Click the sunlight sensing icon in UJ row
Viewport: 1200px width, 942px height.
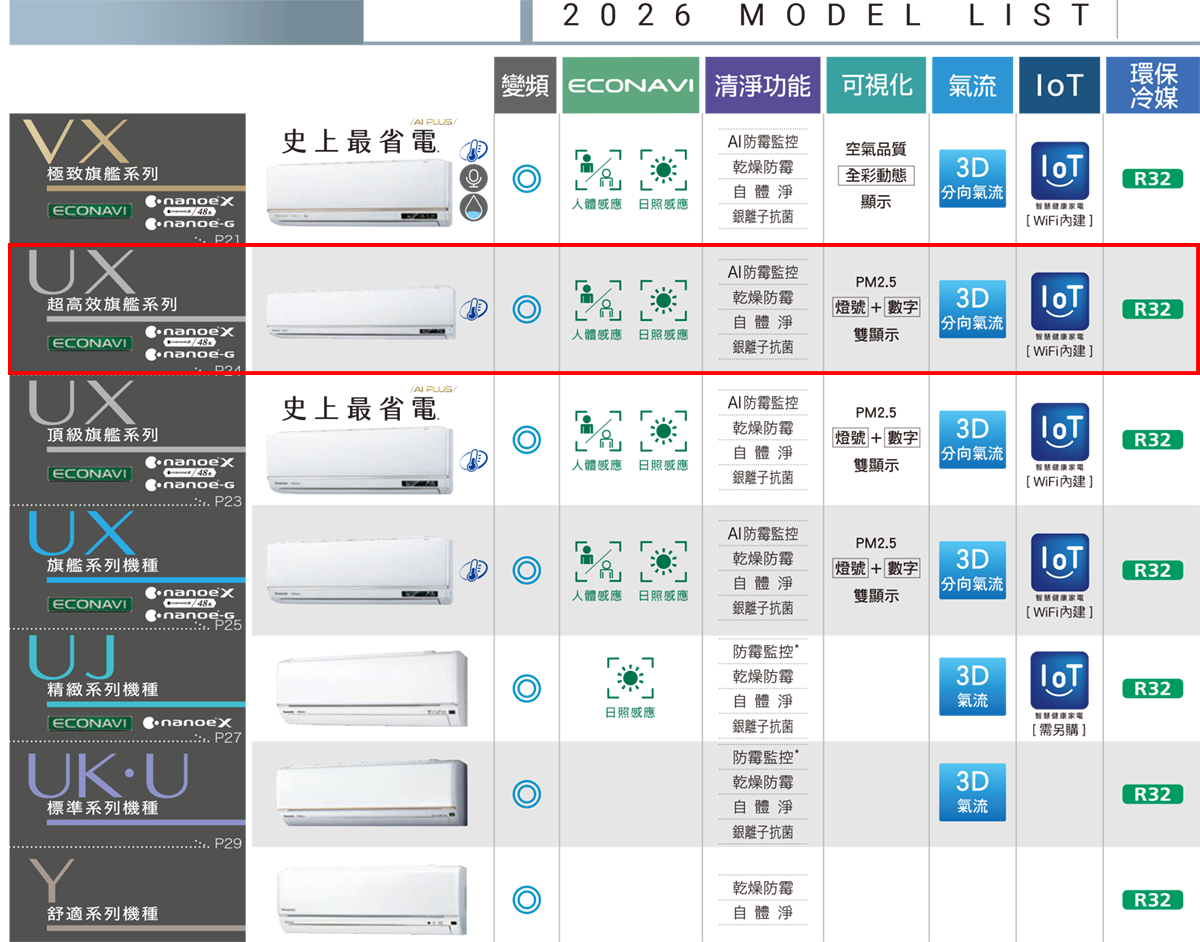630,679
